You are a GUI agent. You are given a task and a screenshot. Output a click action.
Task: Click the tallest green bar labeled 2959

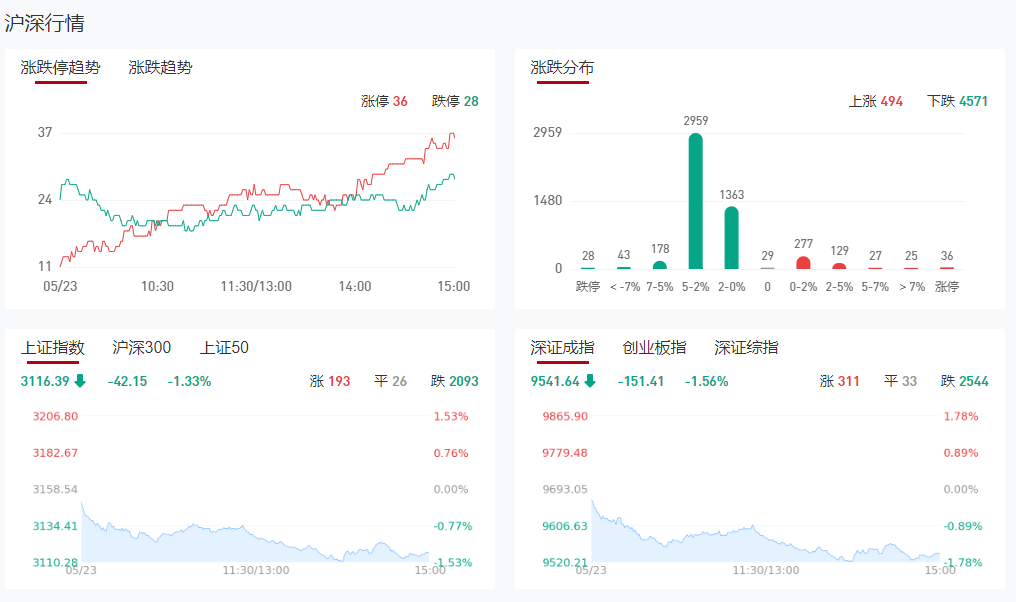coord(696,202)
